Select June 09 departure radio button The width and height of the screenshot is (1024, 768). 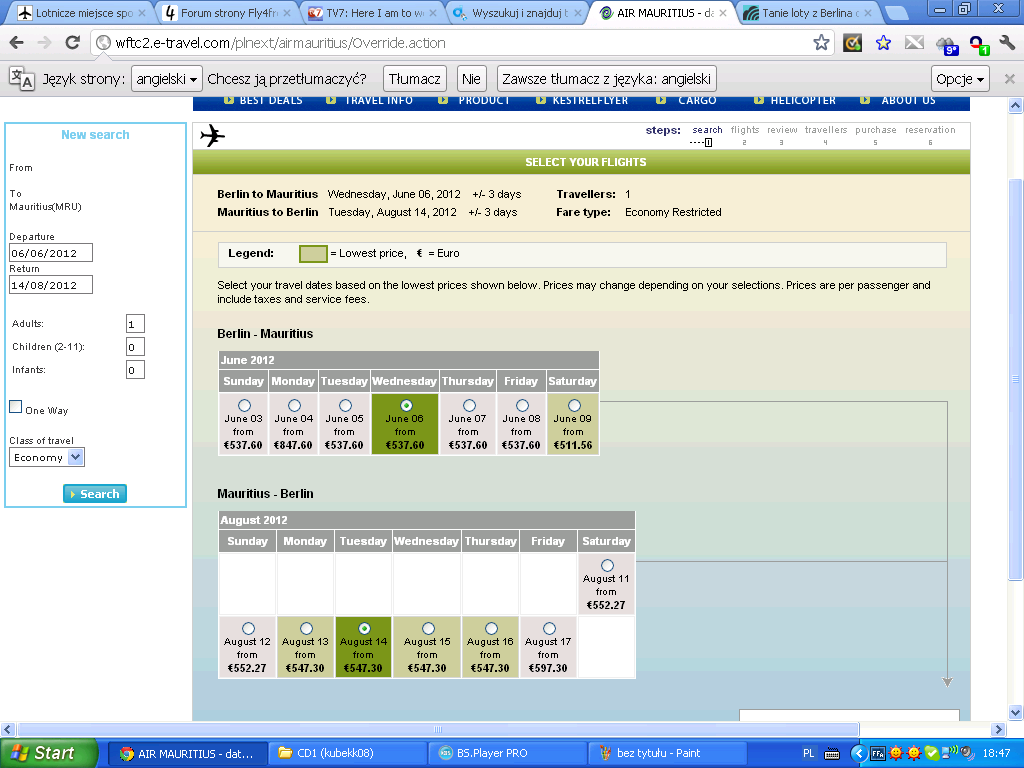(x=574, y=406)
